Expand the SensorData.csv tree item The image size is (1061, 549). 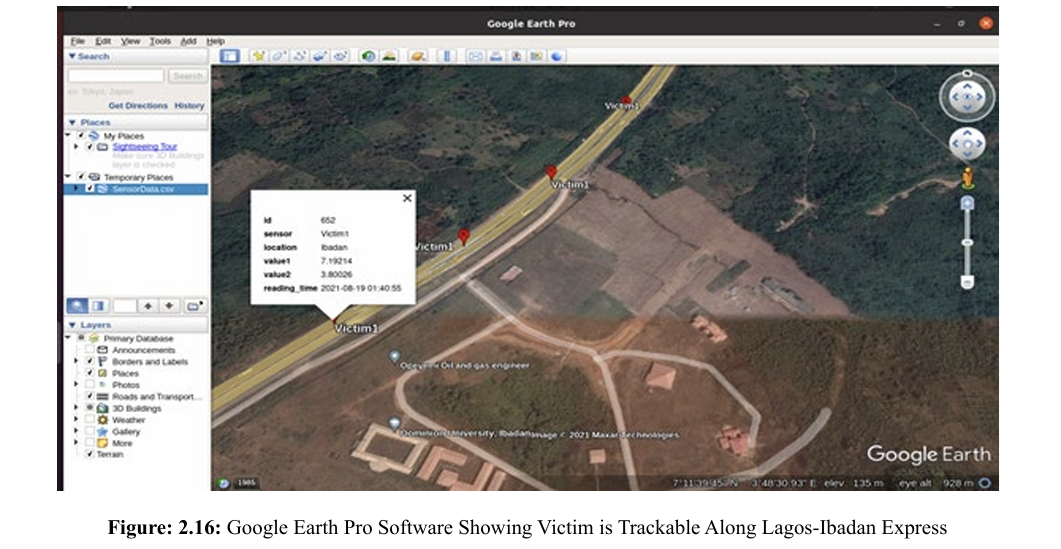click(76, 188)
